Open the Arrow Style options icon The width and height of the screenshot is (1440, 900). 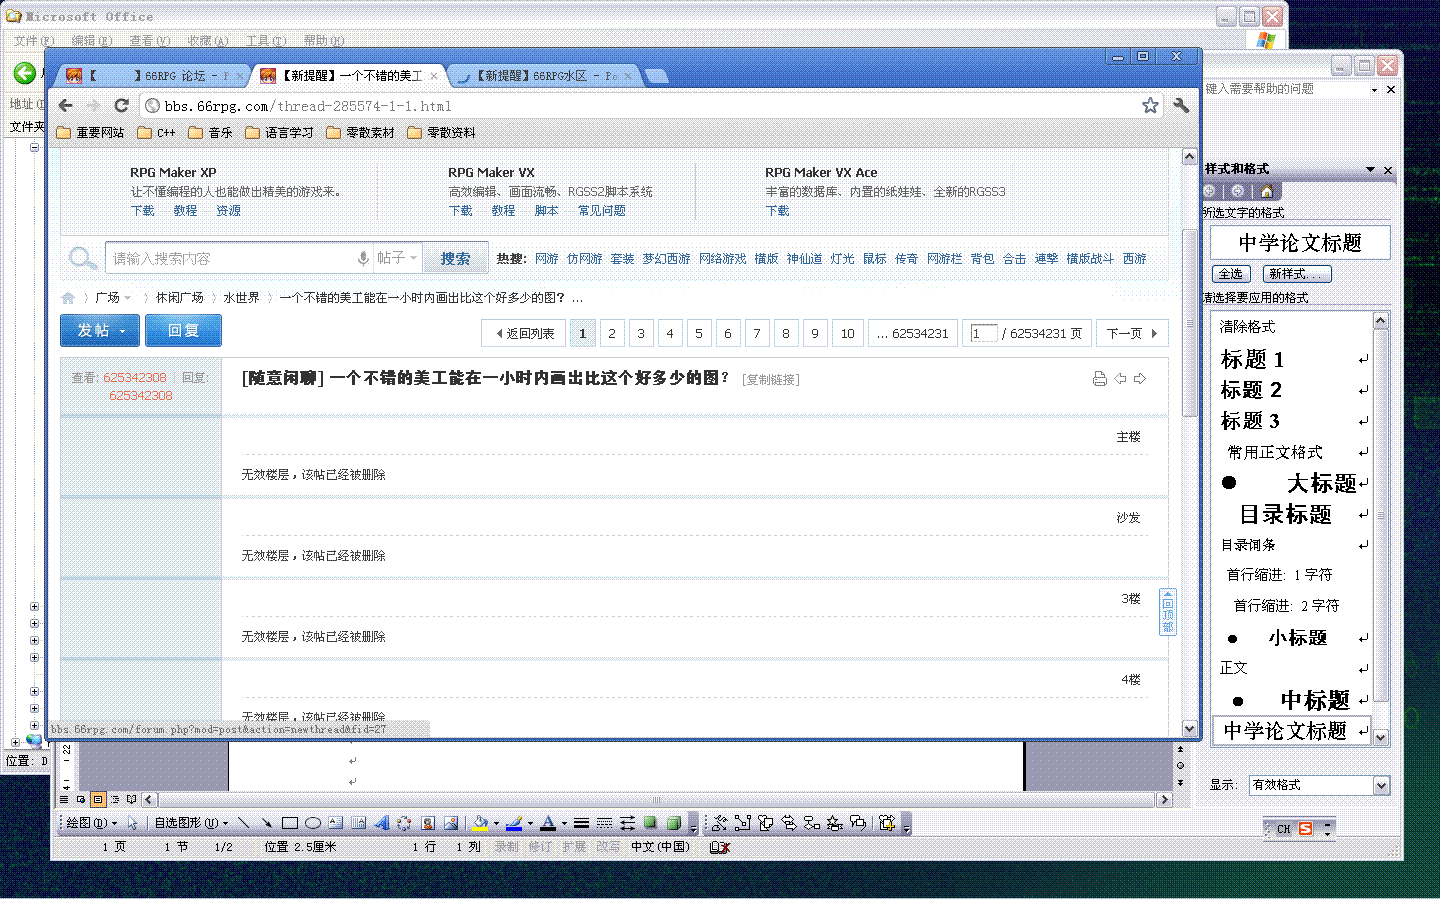(x=627, y=823)
